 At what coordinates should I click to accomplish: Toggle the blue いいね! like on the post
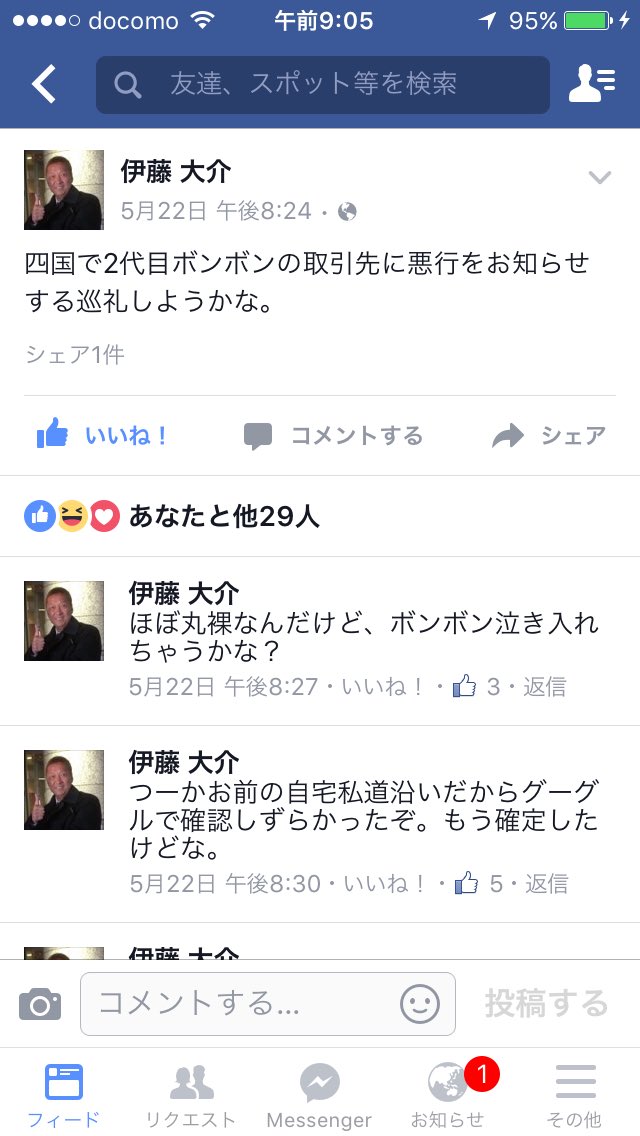click(x=102, y=435)
